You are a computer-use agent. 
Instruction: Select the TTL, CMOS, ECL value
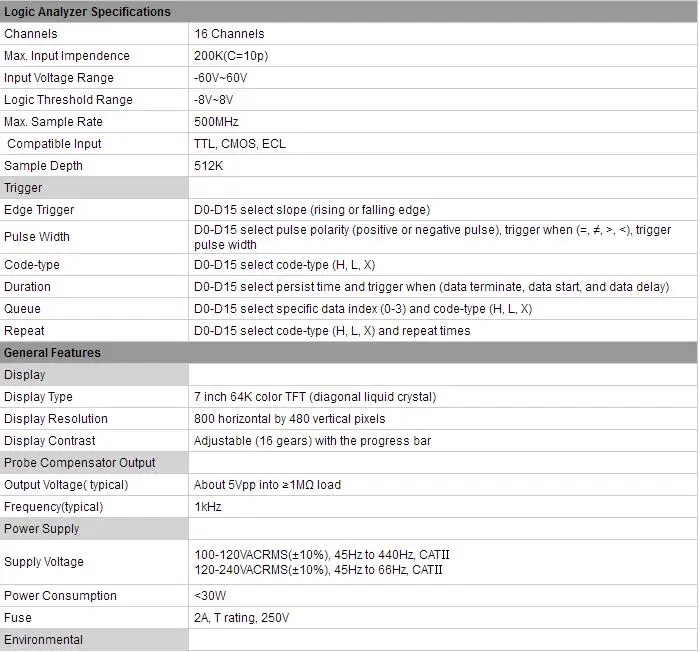point(240,144)
